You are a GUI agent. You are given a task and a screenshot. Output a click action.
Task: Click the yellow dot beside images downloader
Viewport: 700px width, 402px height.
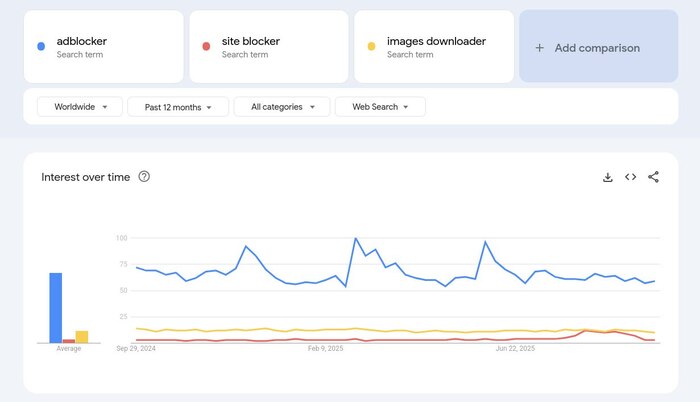[x=370, y=46]
